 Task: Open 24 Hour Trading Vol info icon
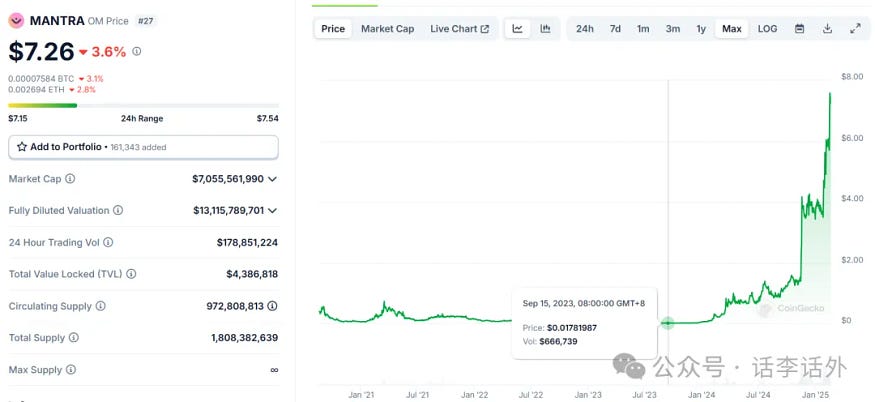pyautogui.click(x=108, y=242)
